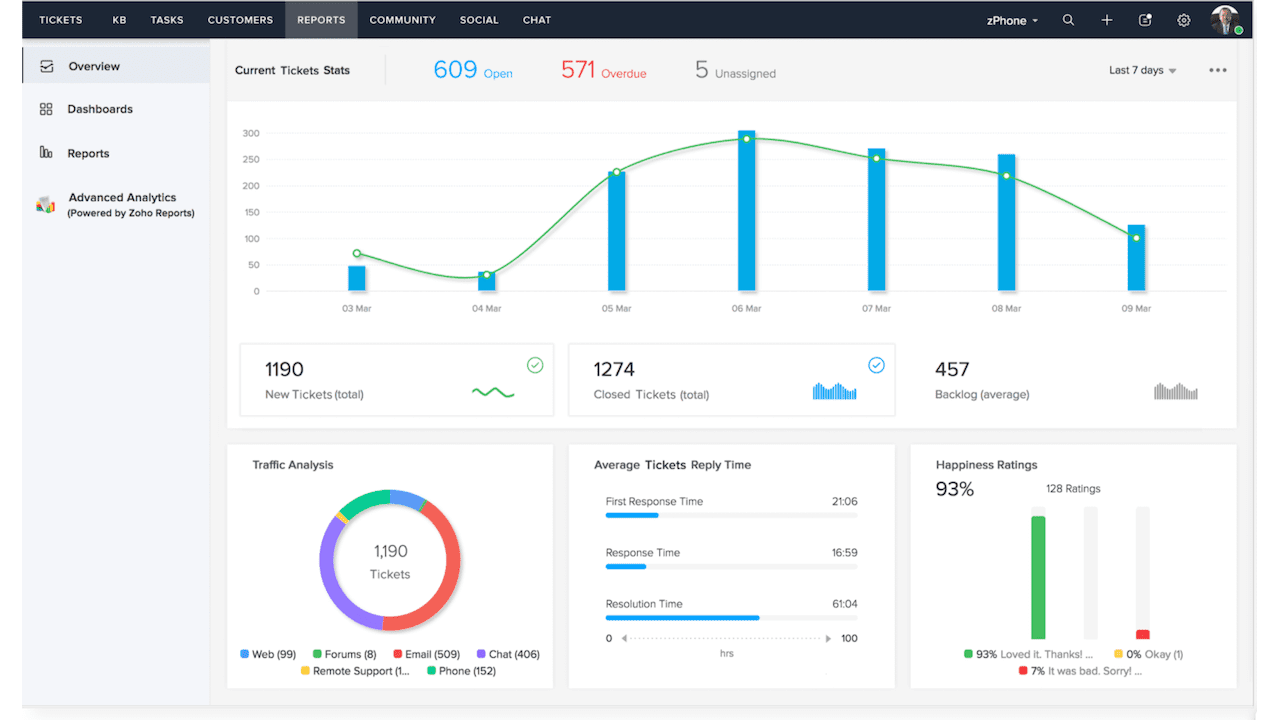1280x720 pixels.
Task: Click the external link share icon
Action: pyautogui.click(x=1145, y=20)
